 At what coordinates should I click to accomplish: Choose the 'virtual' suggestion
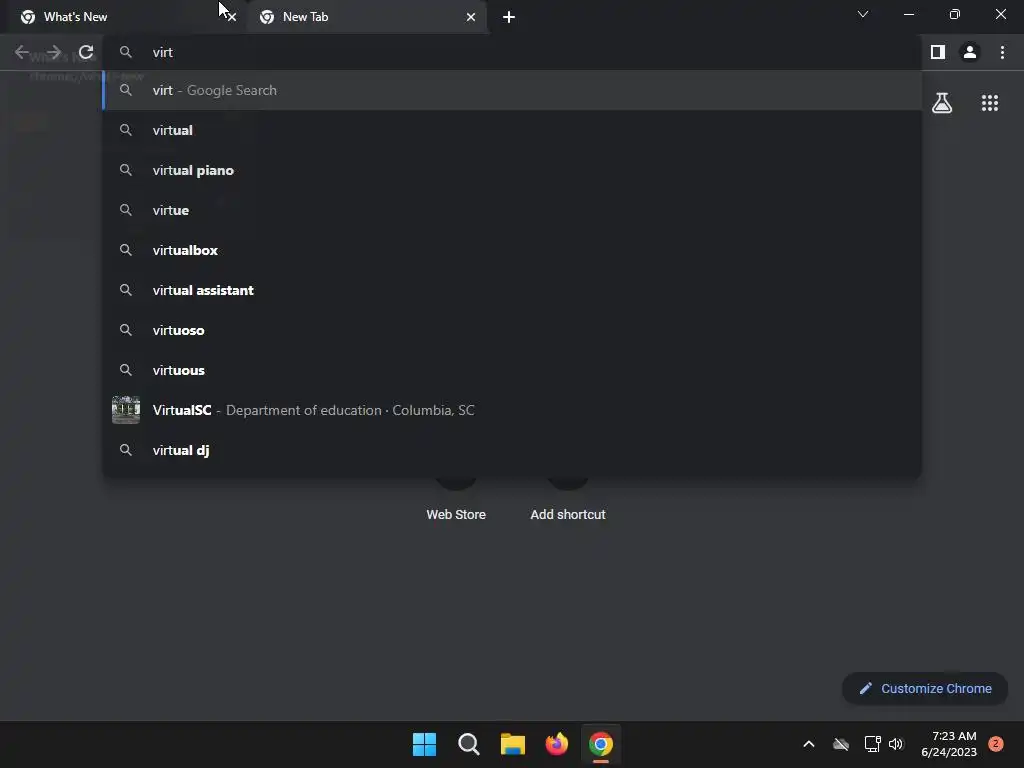(x=513, y=130)
